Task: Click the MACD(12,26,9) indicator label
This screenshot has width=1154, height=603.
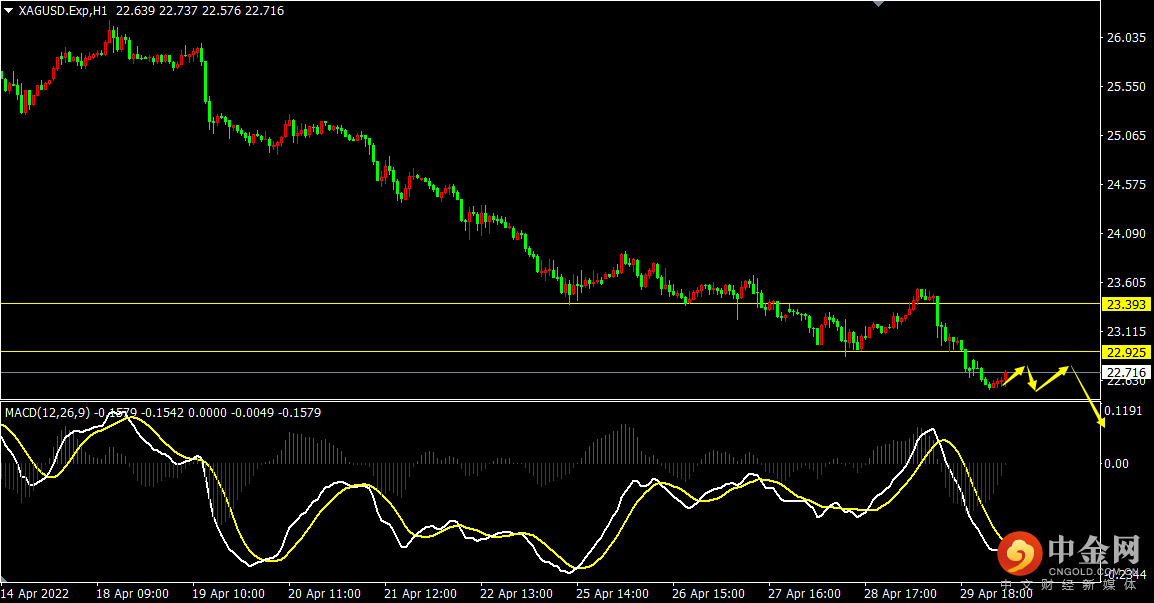Action: coord(47,413)
